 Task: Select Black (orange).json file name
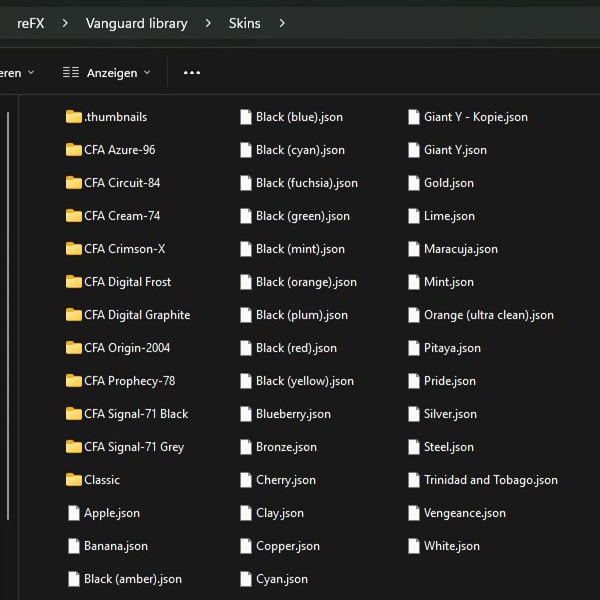pyautogui.click(x=306, y=282)
